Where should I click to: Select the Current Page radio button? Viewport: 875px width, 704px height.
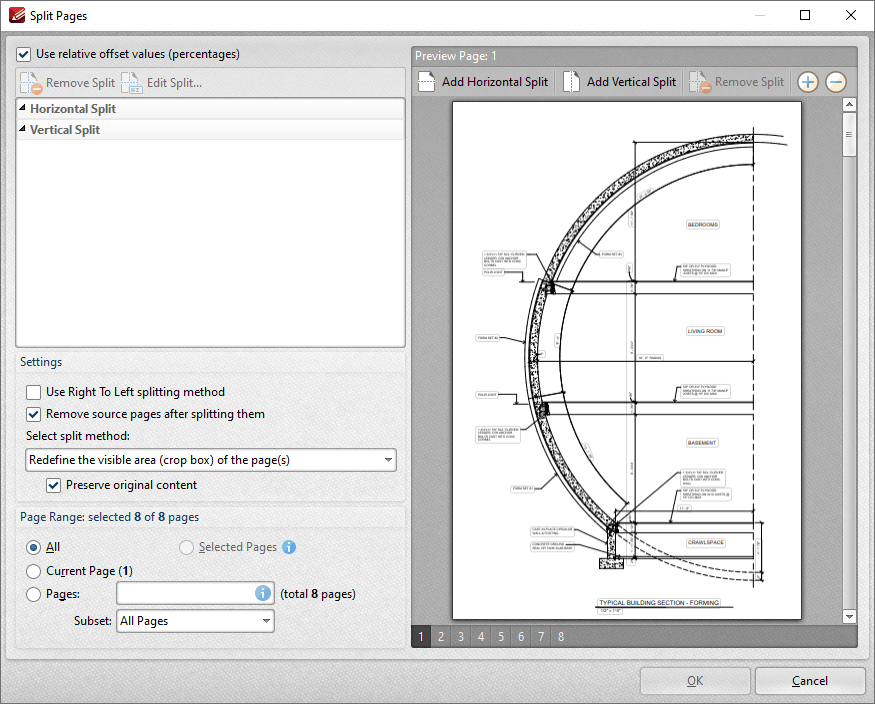pyautogui.click(x=33, y=570)
